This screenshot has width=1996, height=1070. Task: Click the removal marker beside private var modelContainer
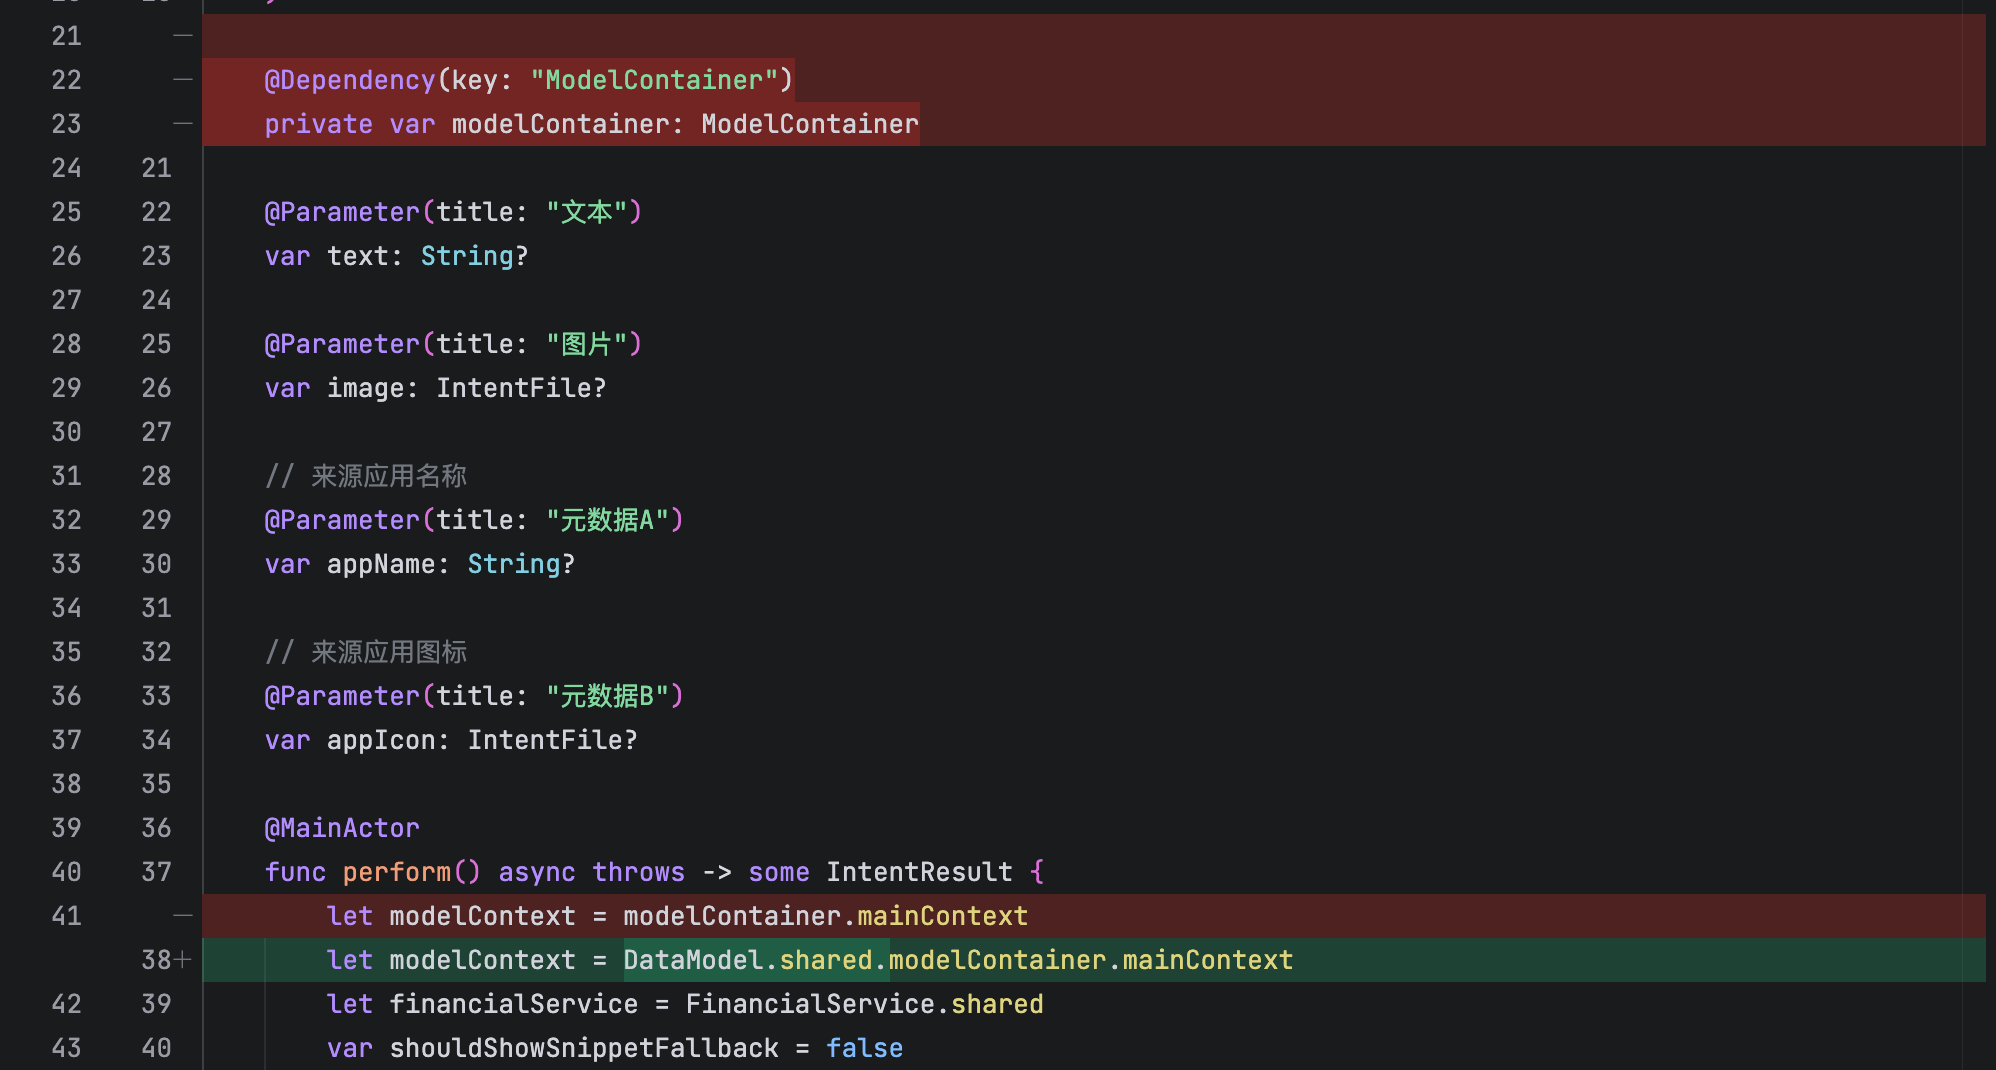click(182, 124)
